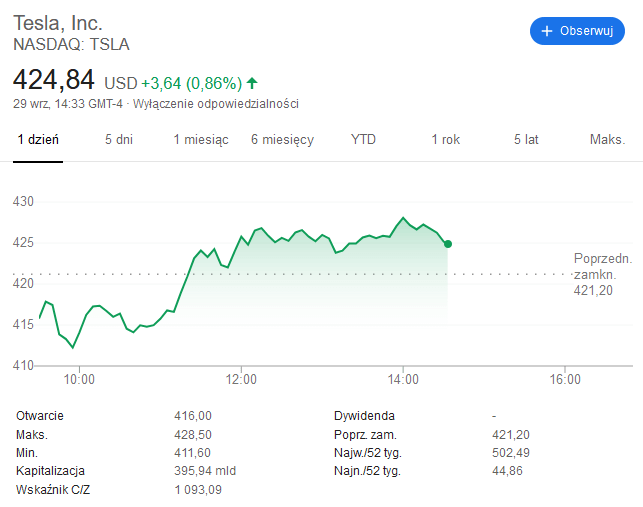The width and height of the screenshot is (643, 507).
Task: Select the 1 dzień tab
Action: pyautogui.click(x=38, y=139)
